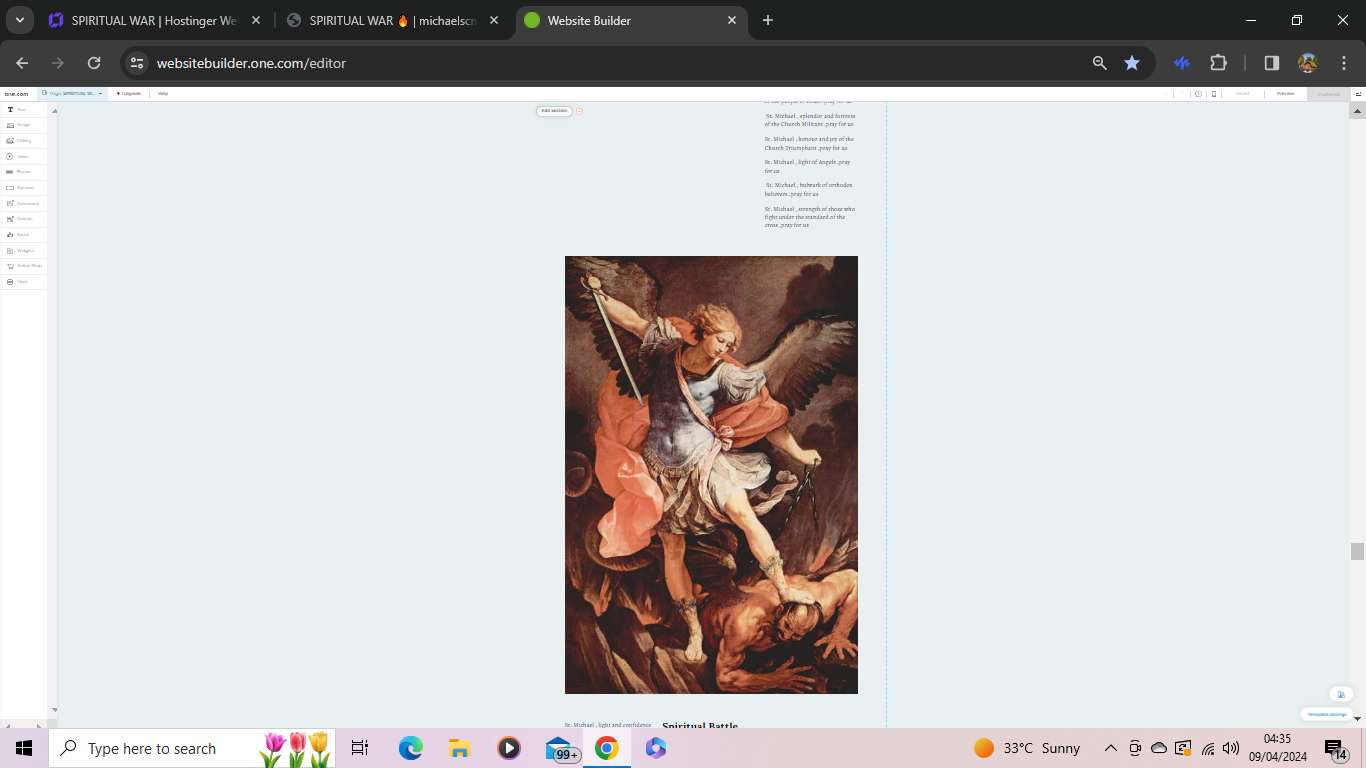Open the Help menu in the editor
Viewport: 1366px width, 768px height.
163,94
